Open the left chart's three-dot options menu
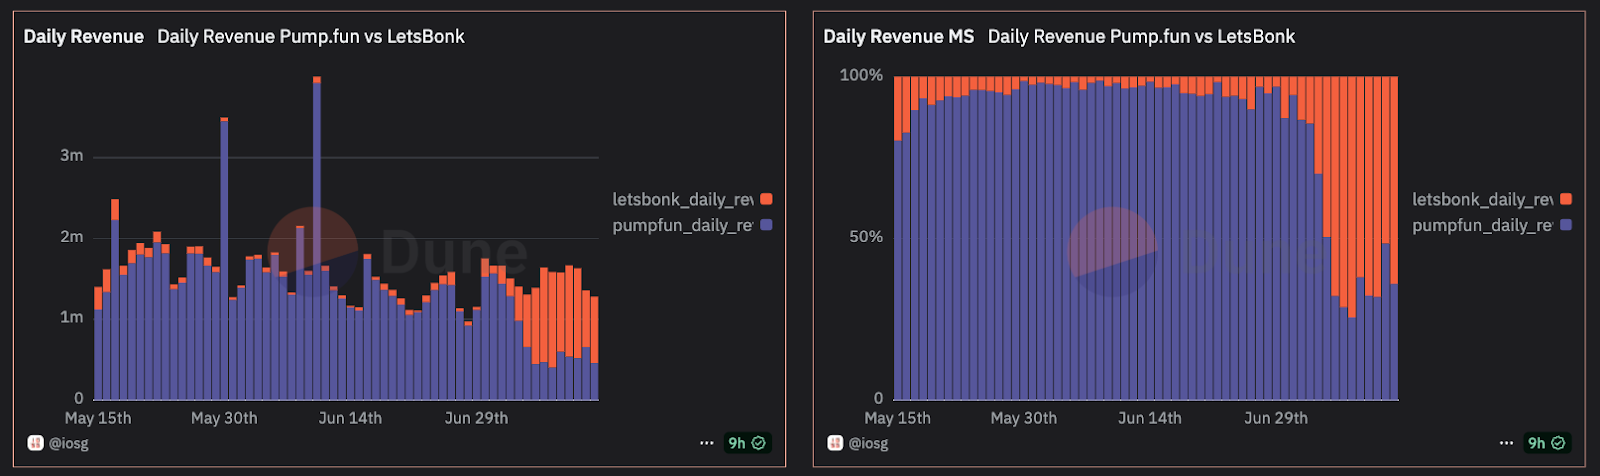 tap(707, 443)
